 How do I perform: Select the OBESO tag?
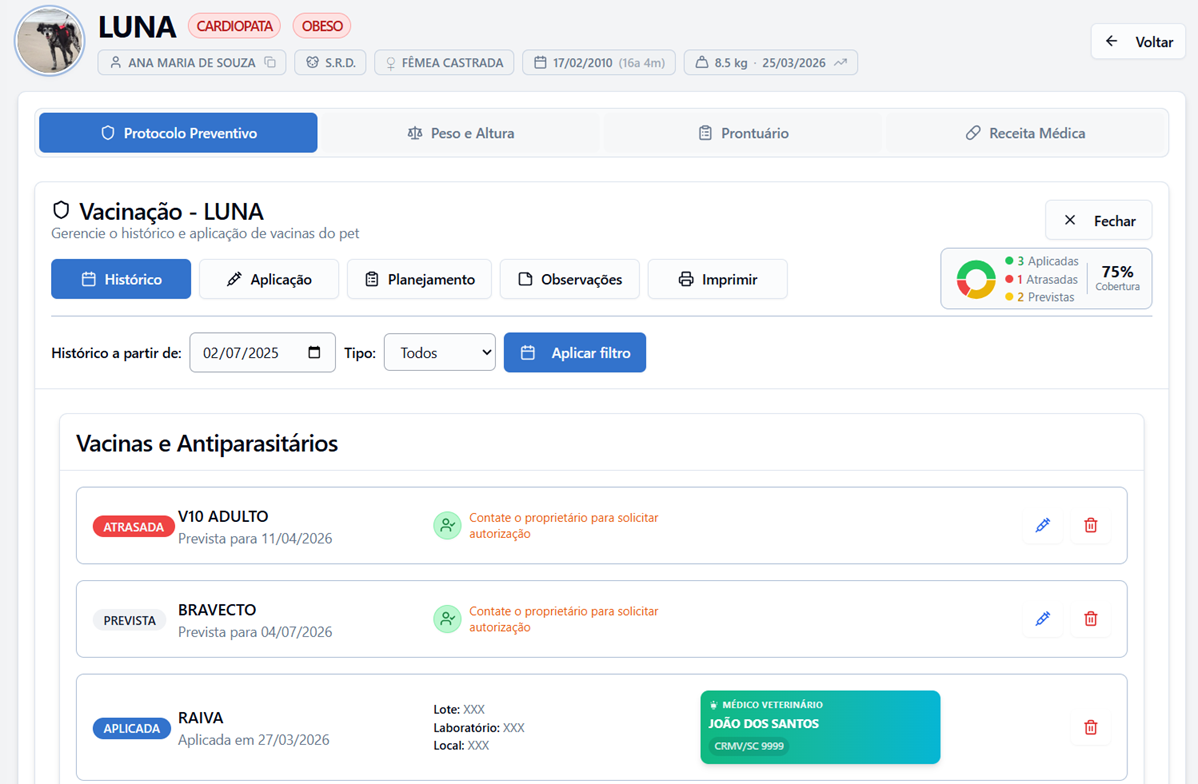(x=322, y=26)
